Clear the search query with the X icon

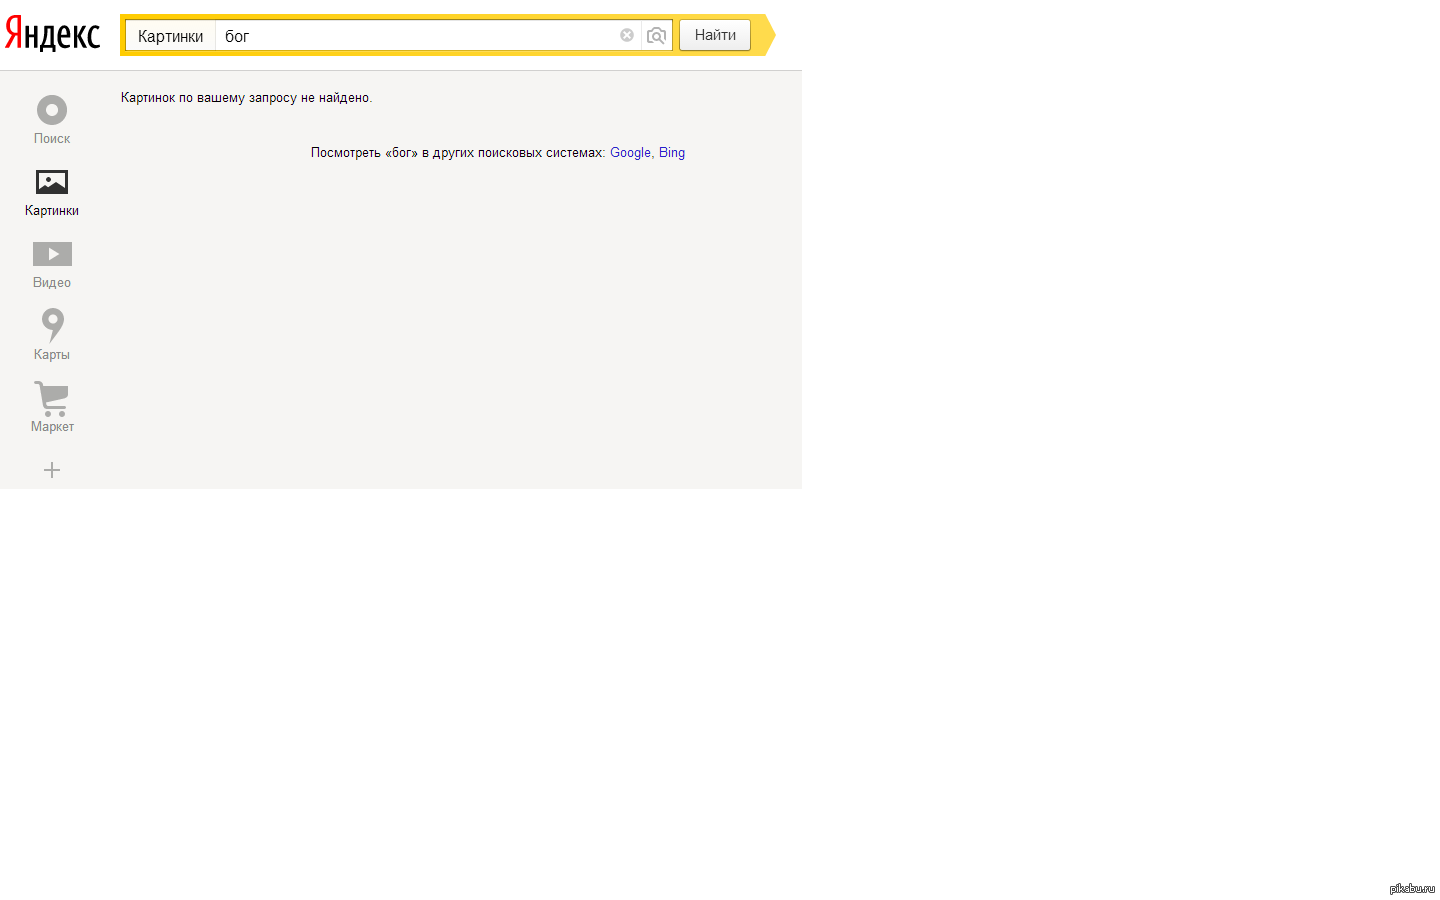[627, 35]
